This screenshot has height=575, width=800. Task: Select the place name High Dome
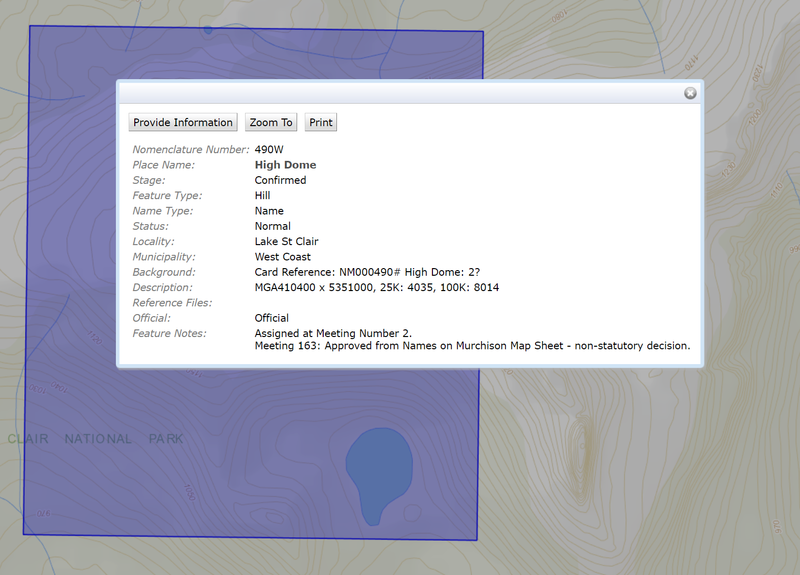285,165
